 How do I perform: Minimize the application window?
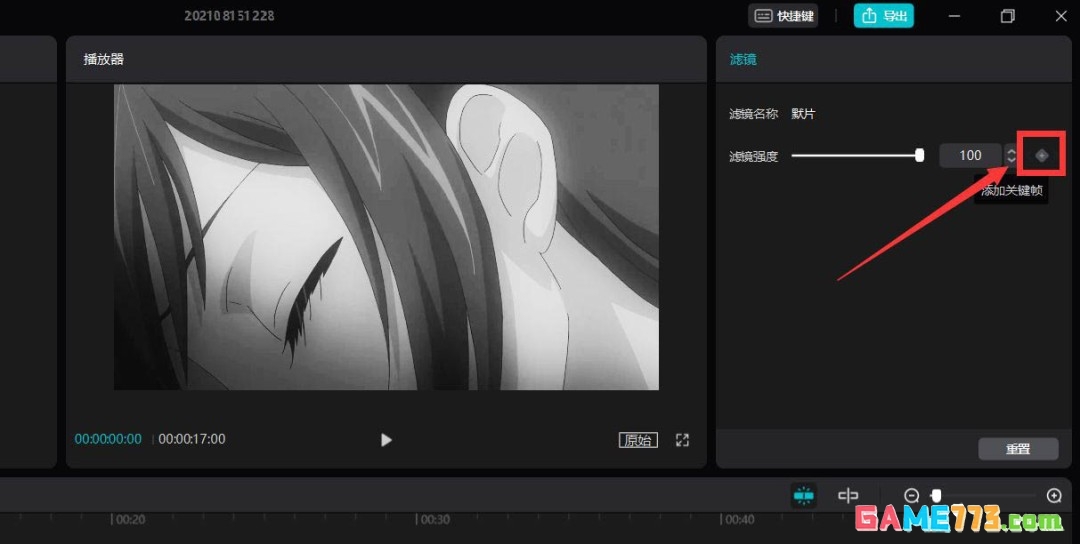click(x=954, y=16)
